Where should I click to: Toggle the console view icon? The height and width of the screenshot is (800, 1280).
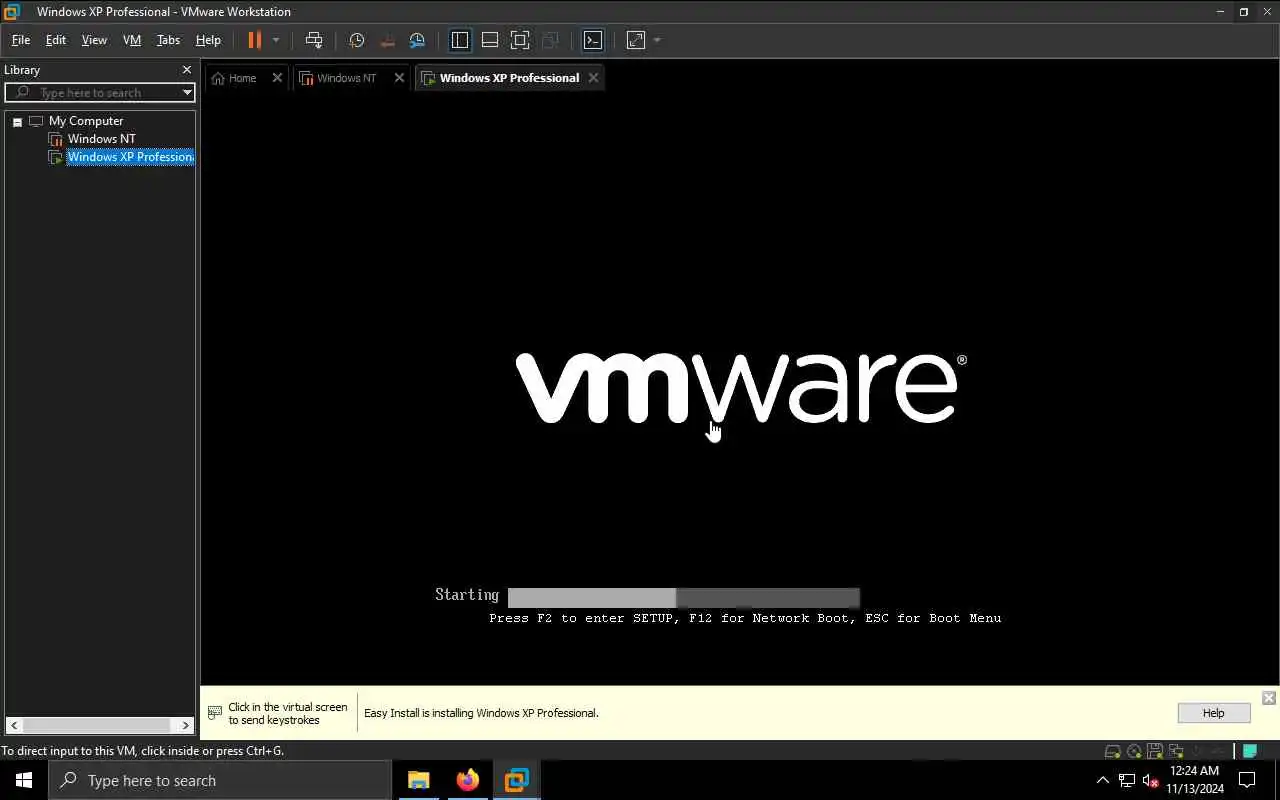tap(593, 40)
